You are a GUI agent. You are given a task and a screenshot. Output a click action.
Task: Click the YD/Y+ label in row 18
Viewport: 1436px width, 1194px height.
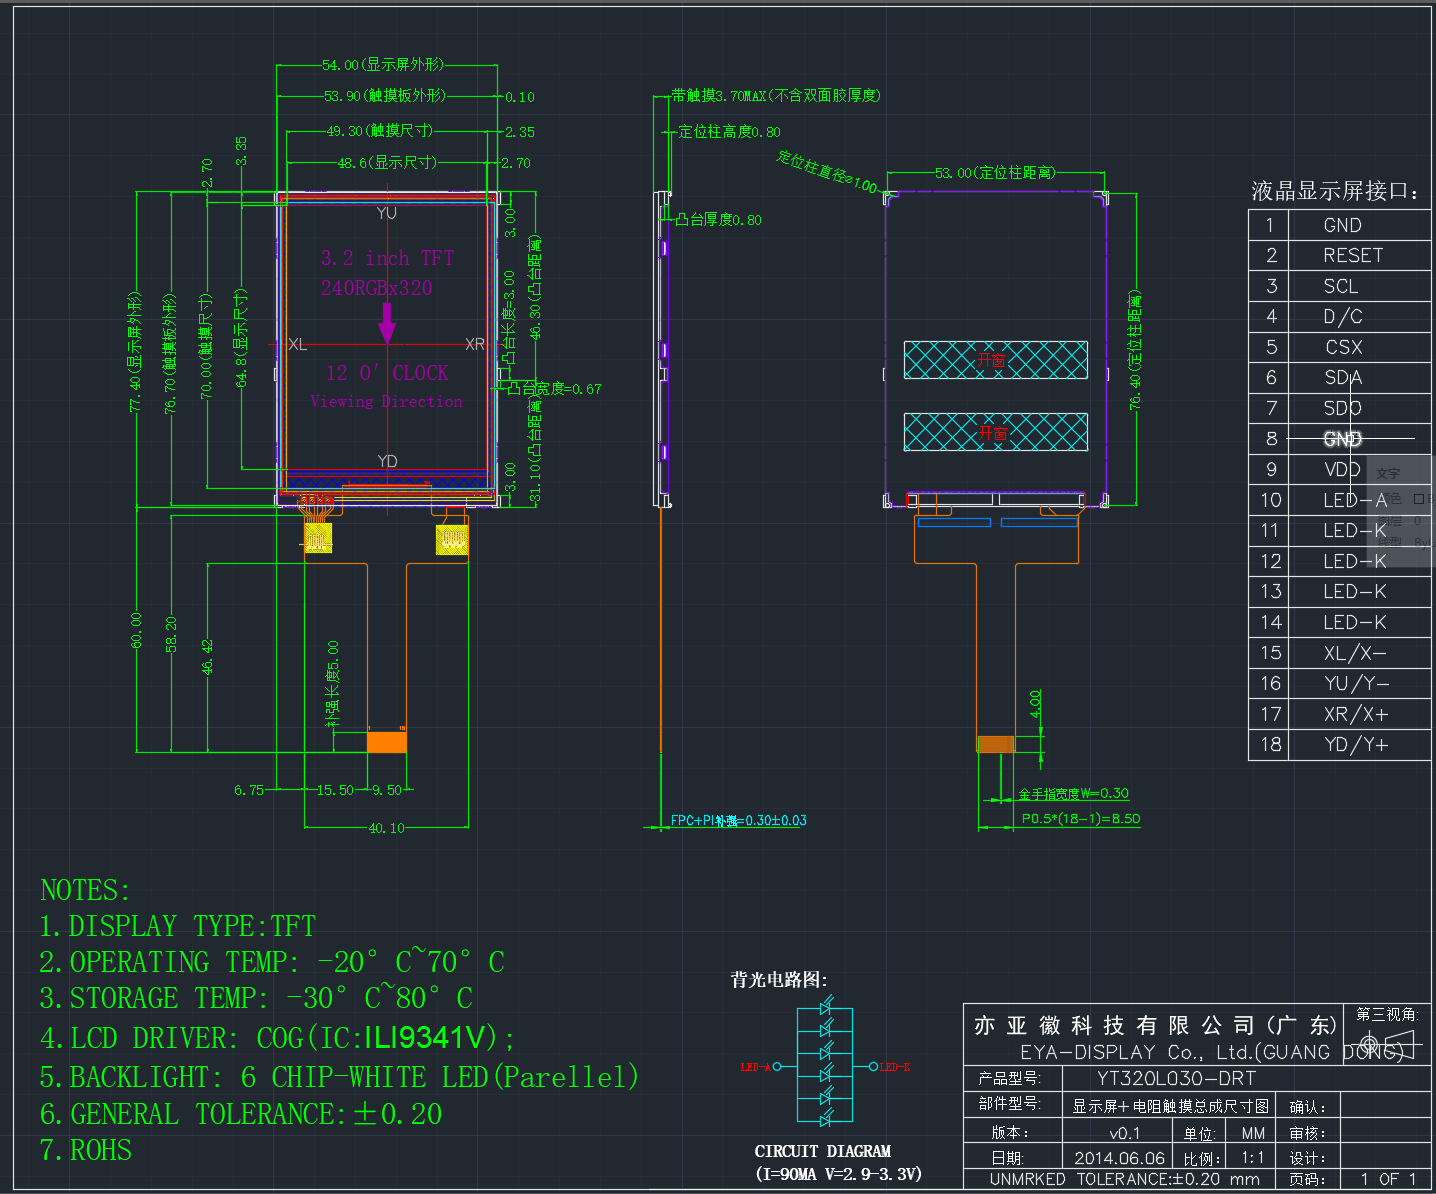(1356, 745)
